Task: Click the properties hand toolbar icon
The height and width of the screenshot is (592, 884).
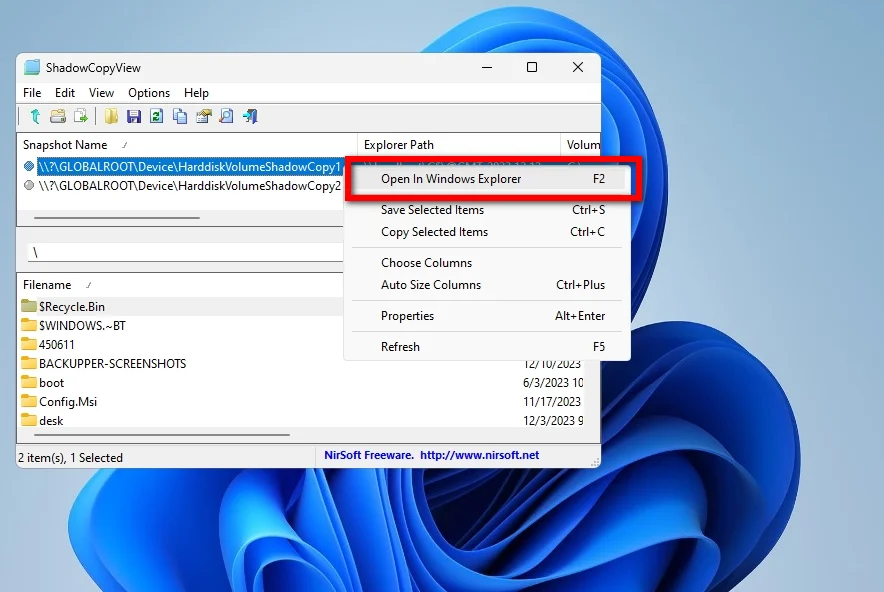Action: (x=204, y=116)
